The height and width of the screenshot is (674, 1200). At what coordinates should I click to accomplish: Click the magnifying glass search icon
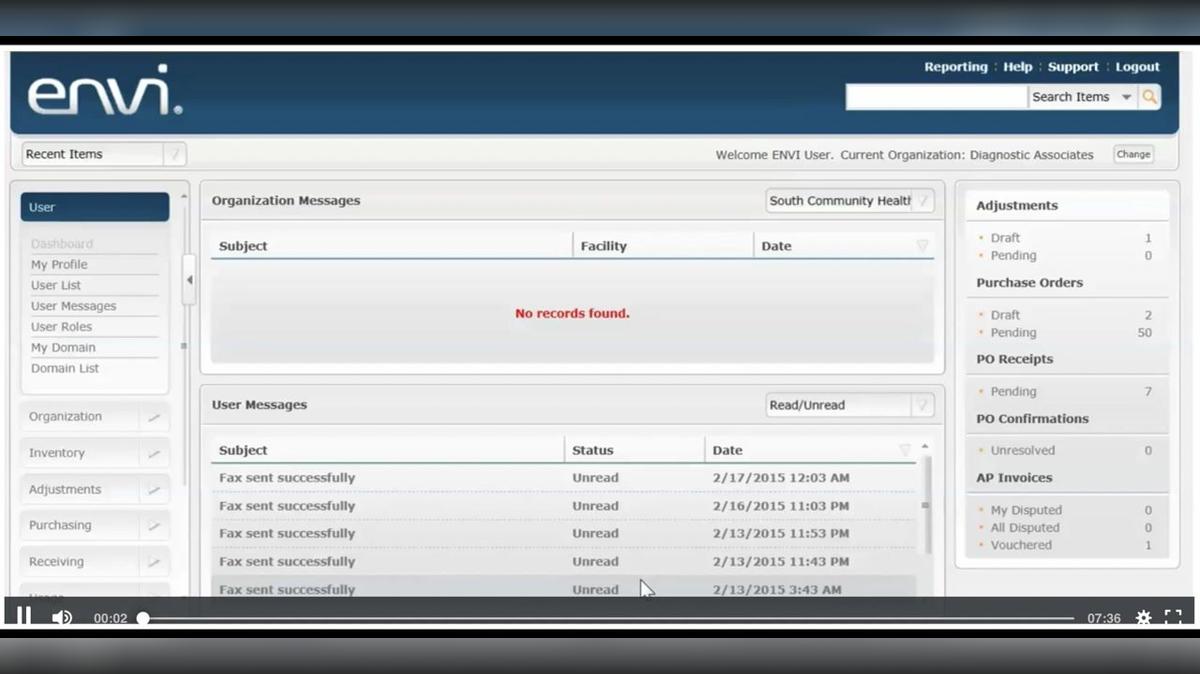coord(1150,97)
